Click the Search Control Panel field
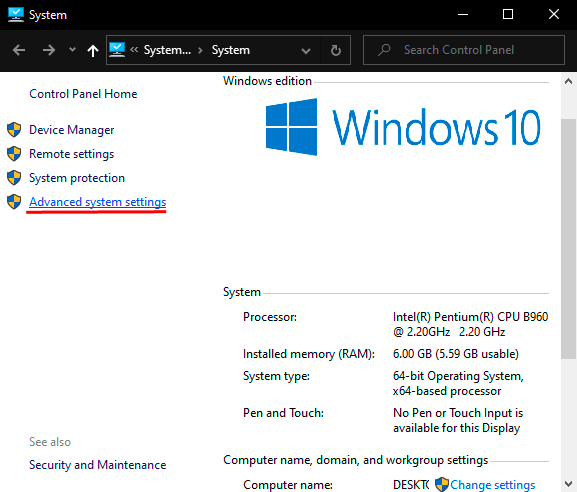This screenshot has width=577, height=492. pyautogui.click(x=464, y=50)
